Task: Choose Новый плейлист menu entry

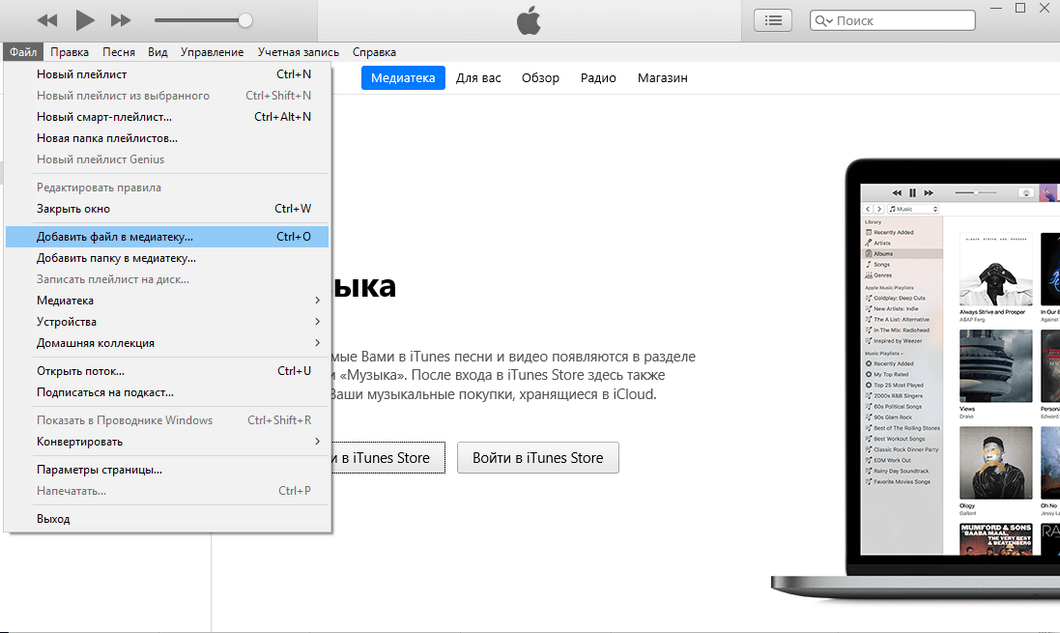Action: click(x=167, y=74)
